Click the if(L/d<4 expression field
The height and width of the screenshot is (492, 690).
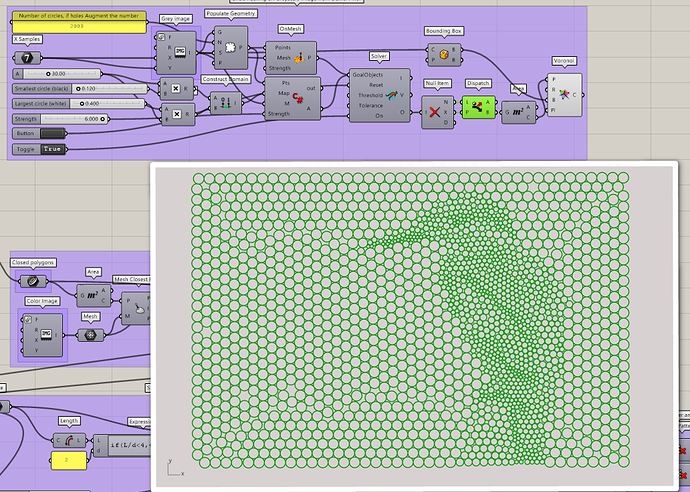pos(130,445)
